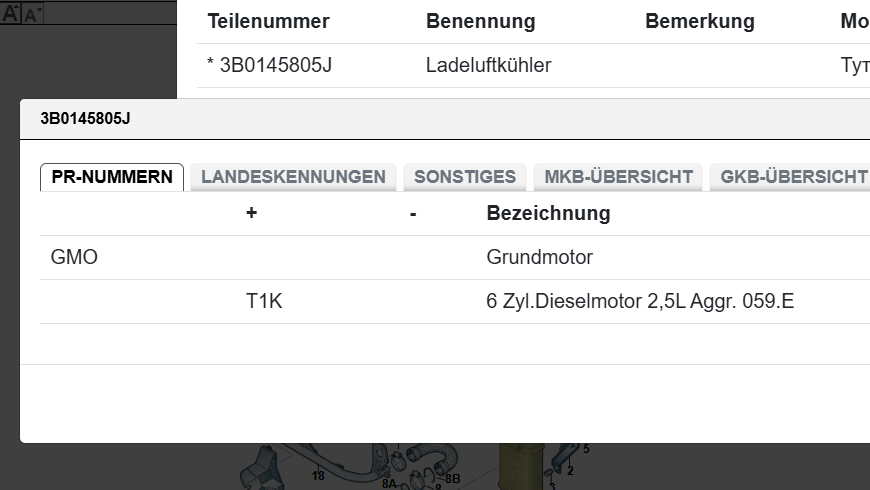Select the T1K PR-number entry
Viewport: 870px width, 490px height.
coord(264,301)
